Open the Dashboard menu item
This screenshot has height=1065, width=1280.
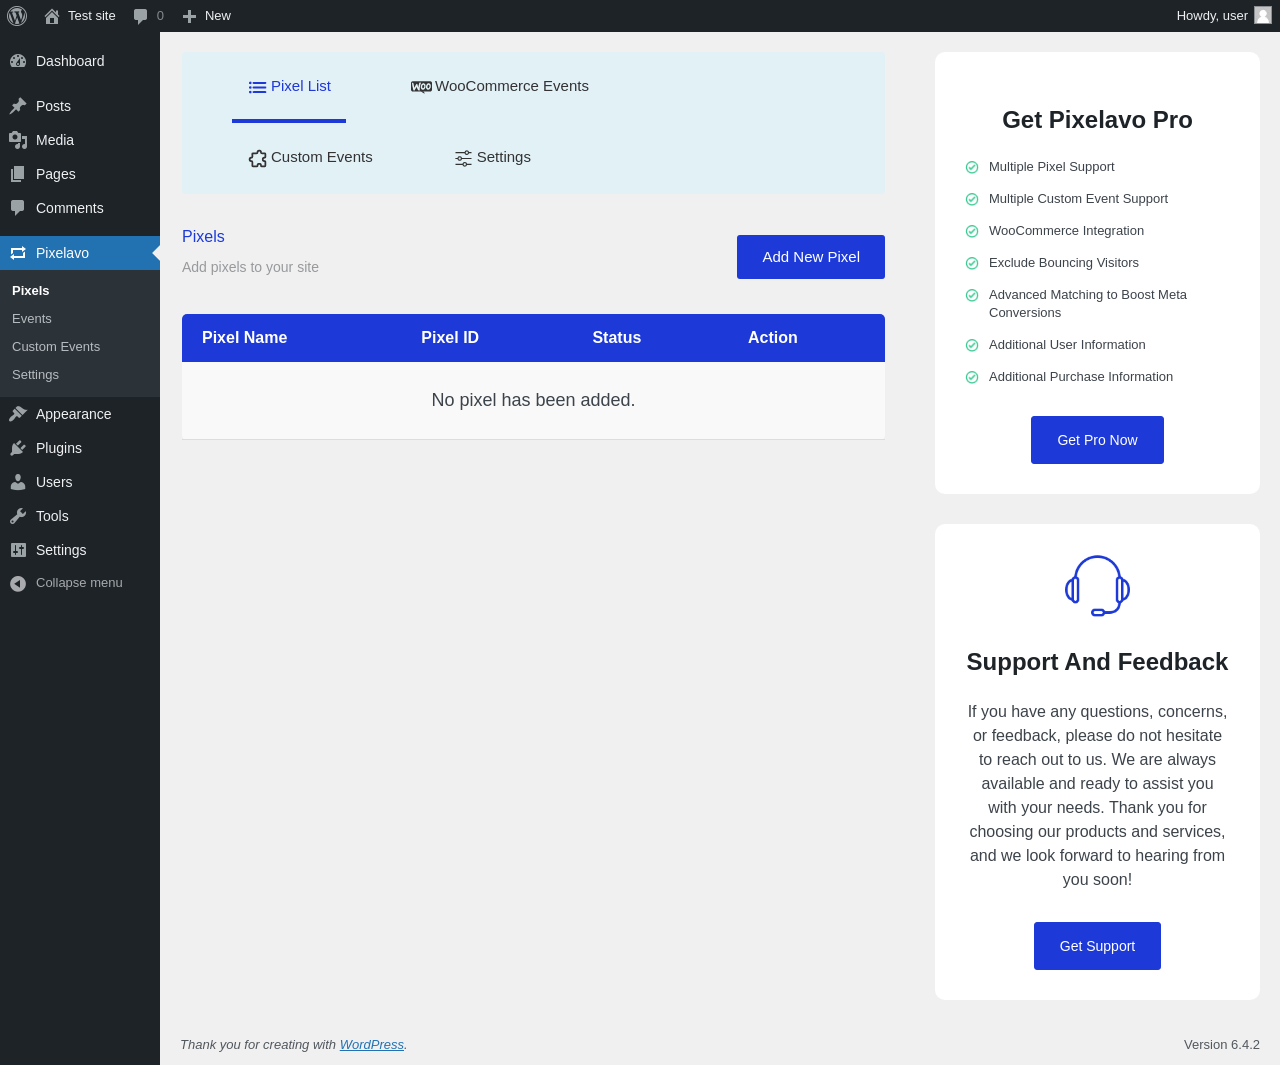point(80,61)
